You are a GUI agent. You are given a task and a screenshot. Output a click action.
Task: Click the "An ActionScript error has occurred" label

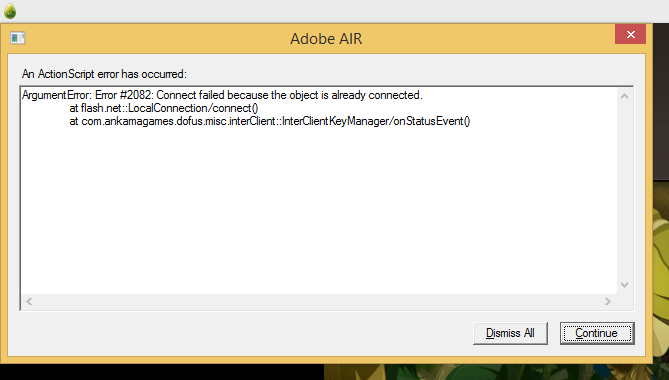pos(105,74)
